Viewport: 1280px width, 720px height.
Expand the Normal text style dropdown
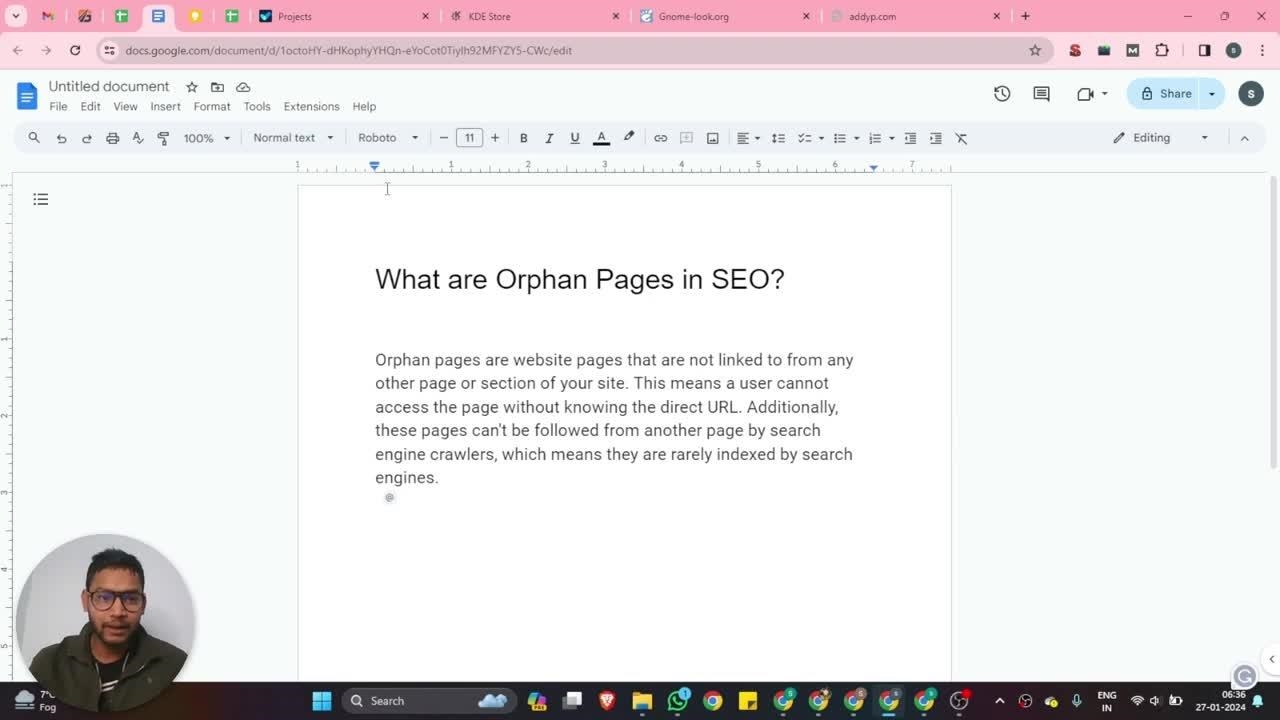(x=293, y=138)
